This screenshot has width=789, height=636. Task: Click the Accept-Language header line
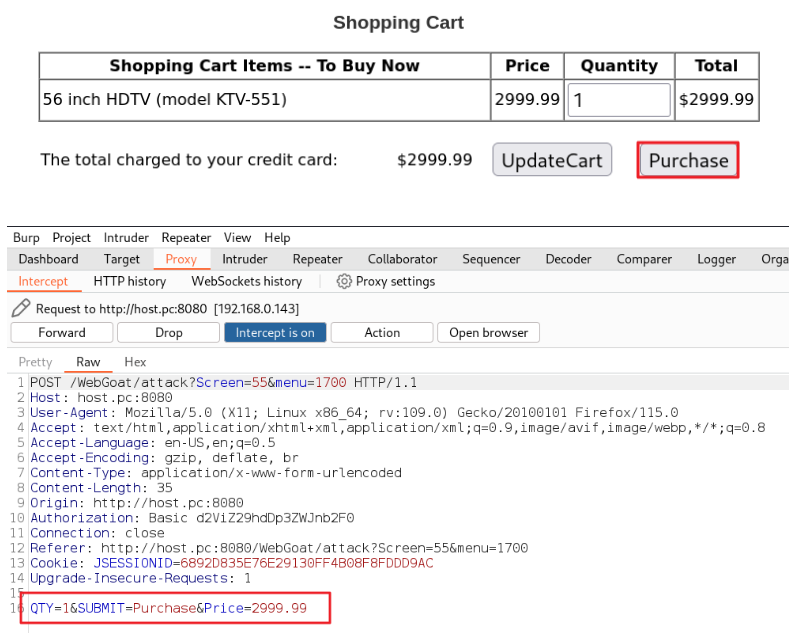(x=153, y=443)
